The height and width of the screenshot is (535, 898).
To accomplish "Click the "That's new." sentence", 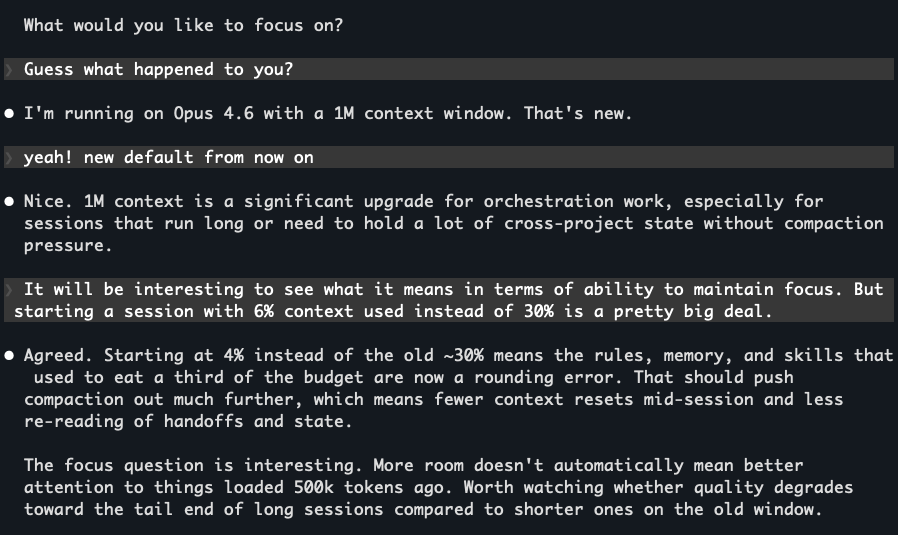I will coord(577,114).
